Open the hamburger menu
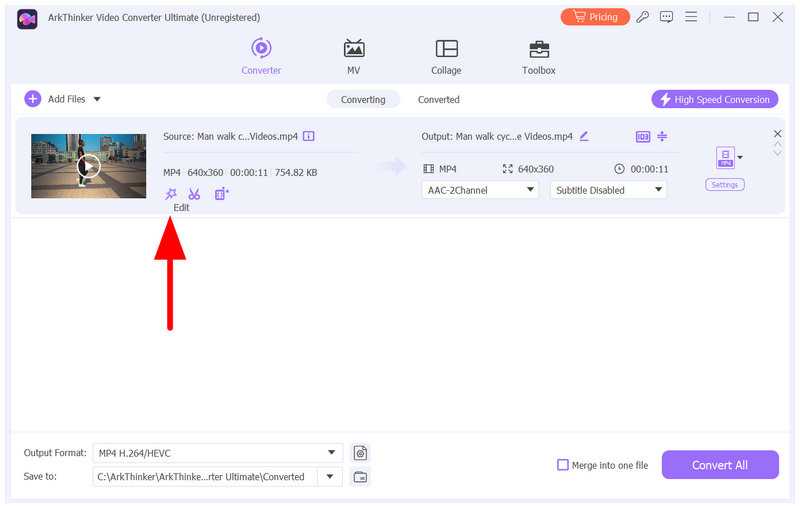Image resolution: width=800 pixels, height=508 pixels. [691, 17]
